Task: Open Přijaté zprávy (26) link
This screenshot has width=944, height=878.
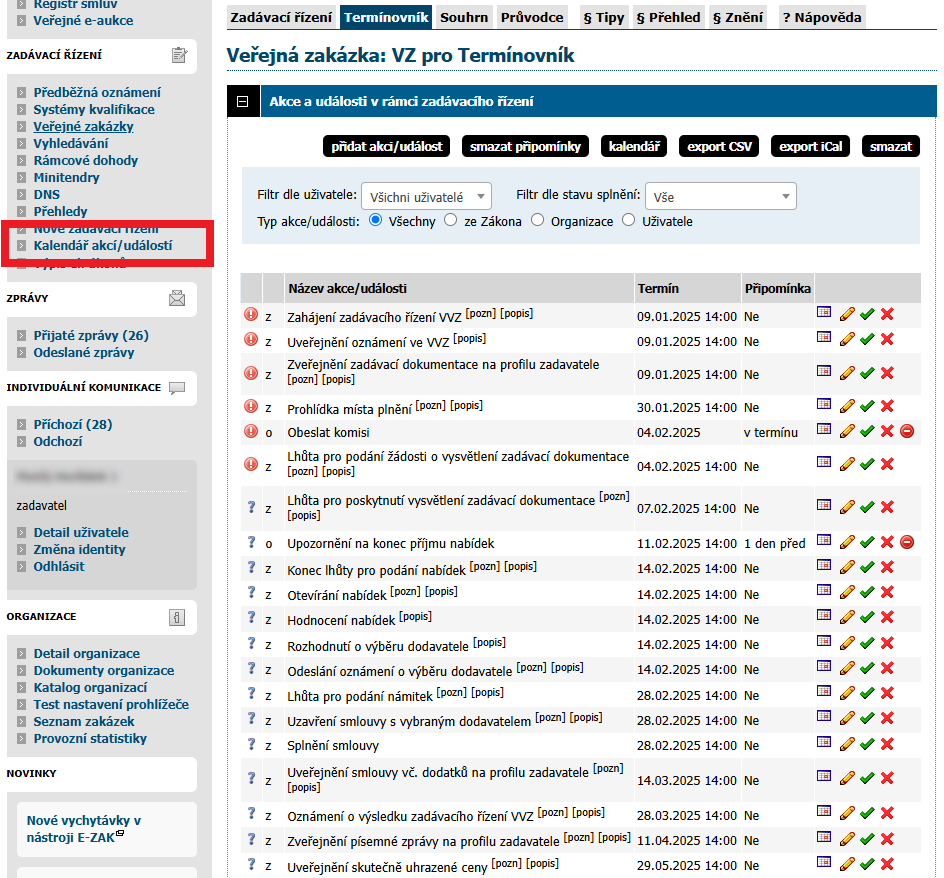Action: pyautogui.click(x=91, y=335)
